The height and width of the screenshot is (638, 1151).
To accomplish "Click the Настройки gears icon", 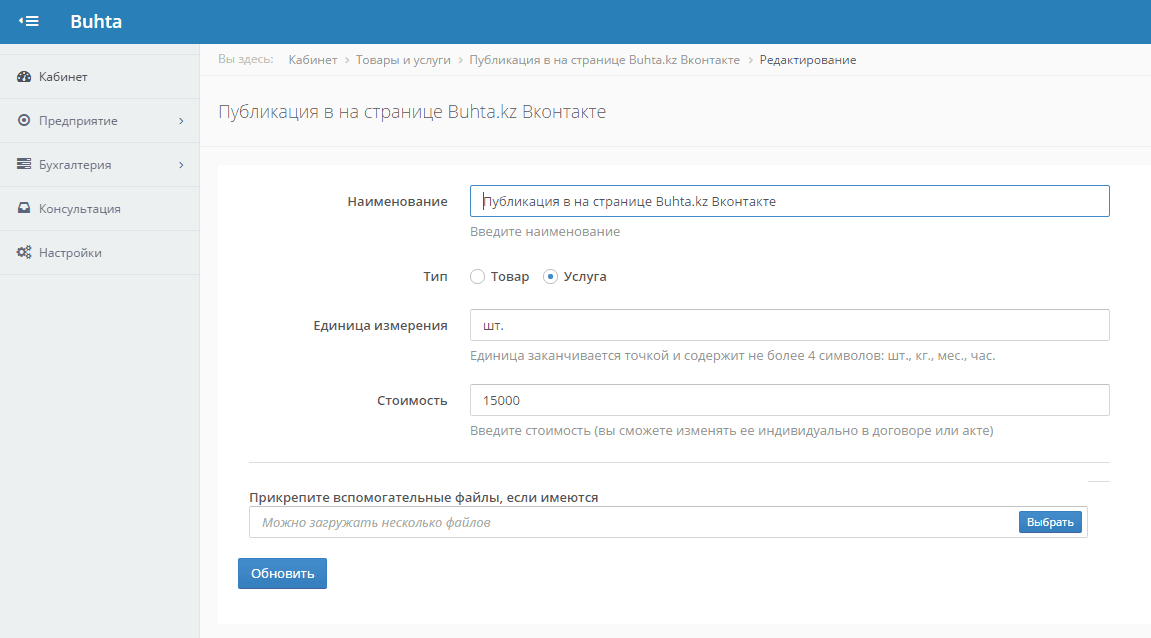I will (x=24, y=253).
